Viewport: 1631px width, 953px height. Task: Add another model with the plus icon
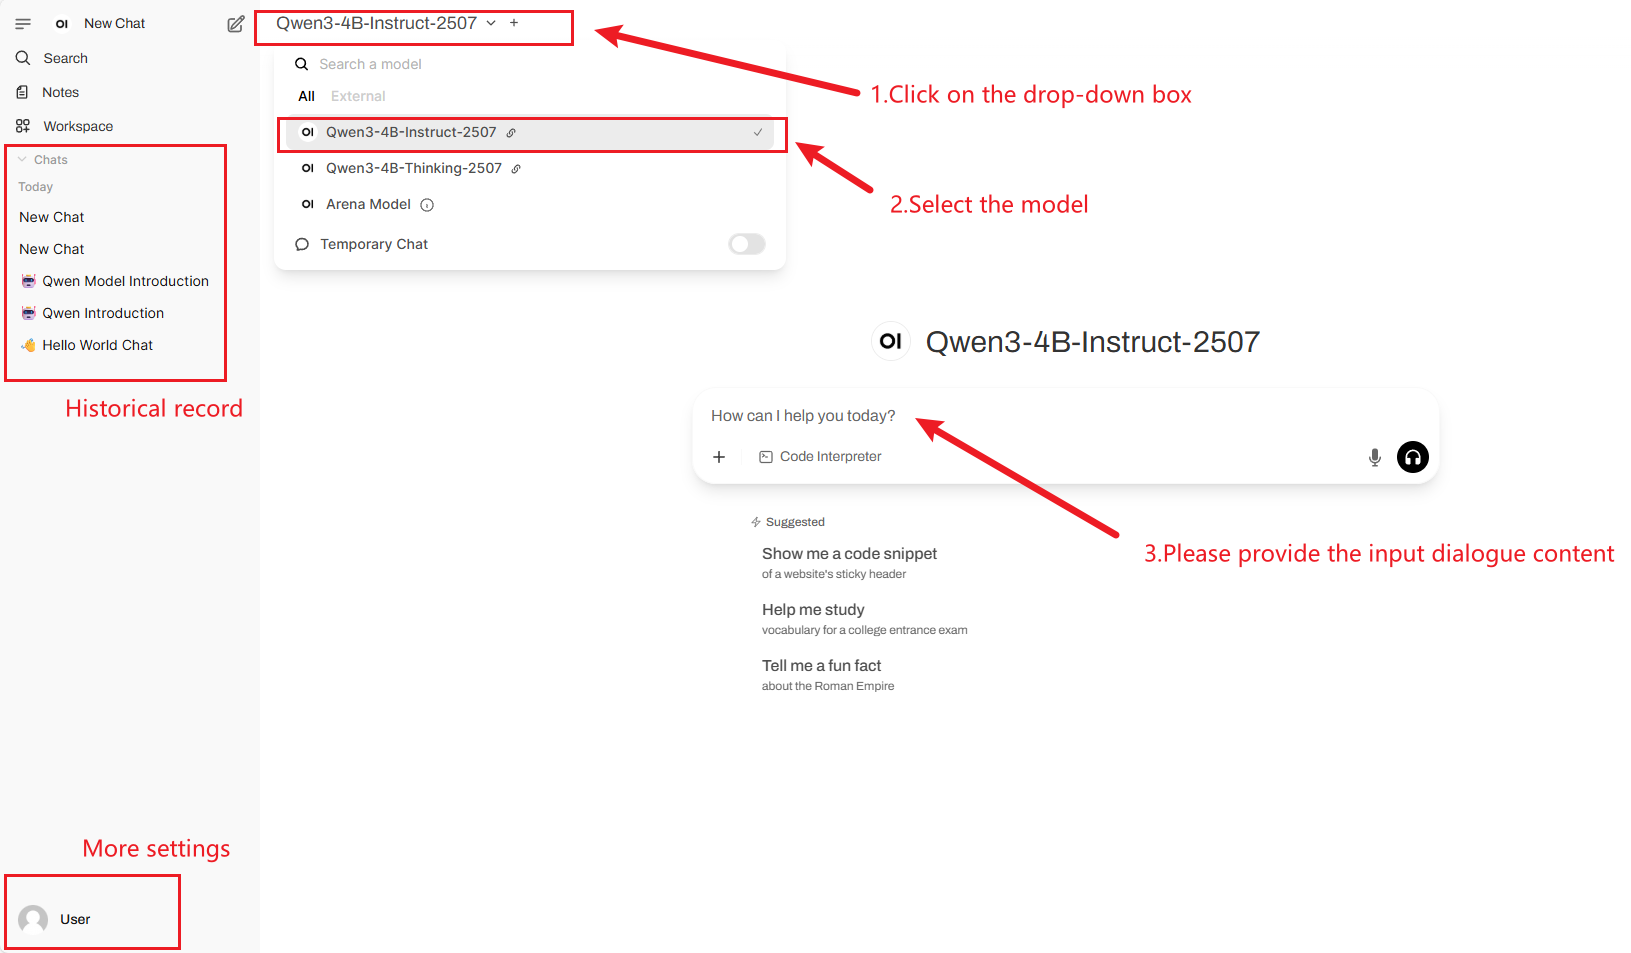tap(514, 23)
